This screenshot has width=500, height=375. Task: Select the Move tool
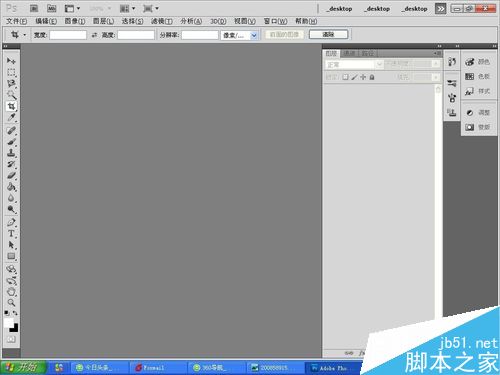(x=11, y=61)
